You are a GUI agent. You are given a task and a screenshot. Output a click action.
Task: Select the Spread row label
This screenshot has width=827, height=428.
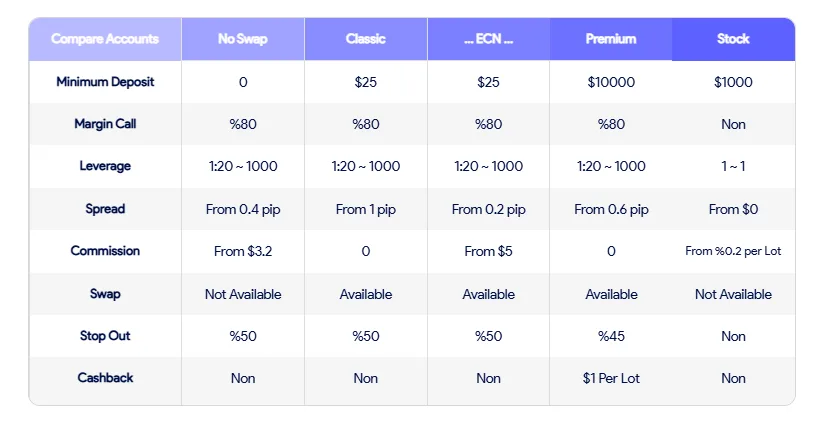(x=105, y=209)
